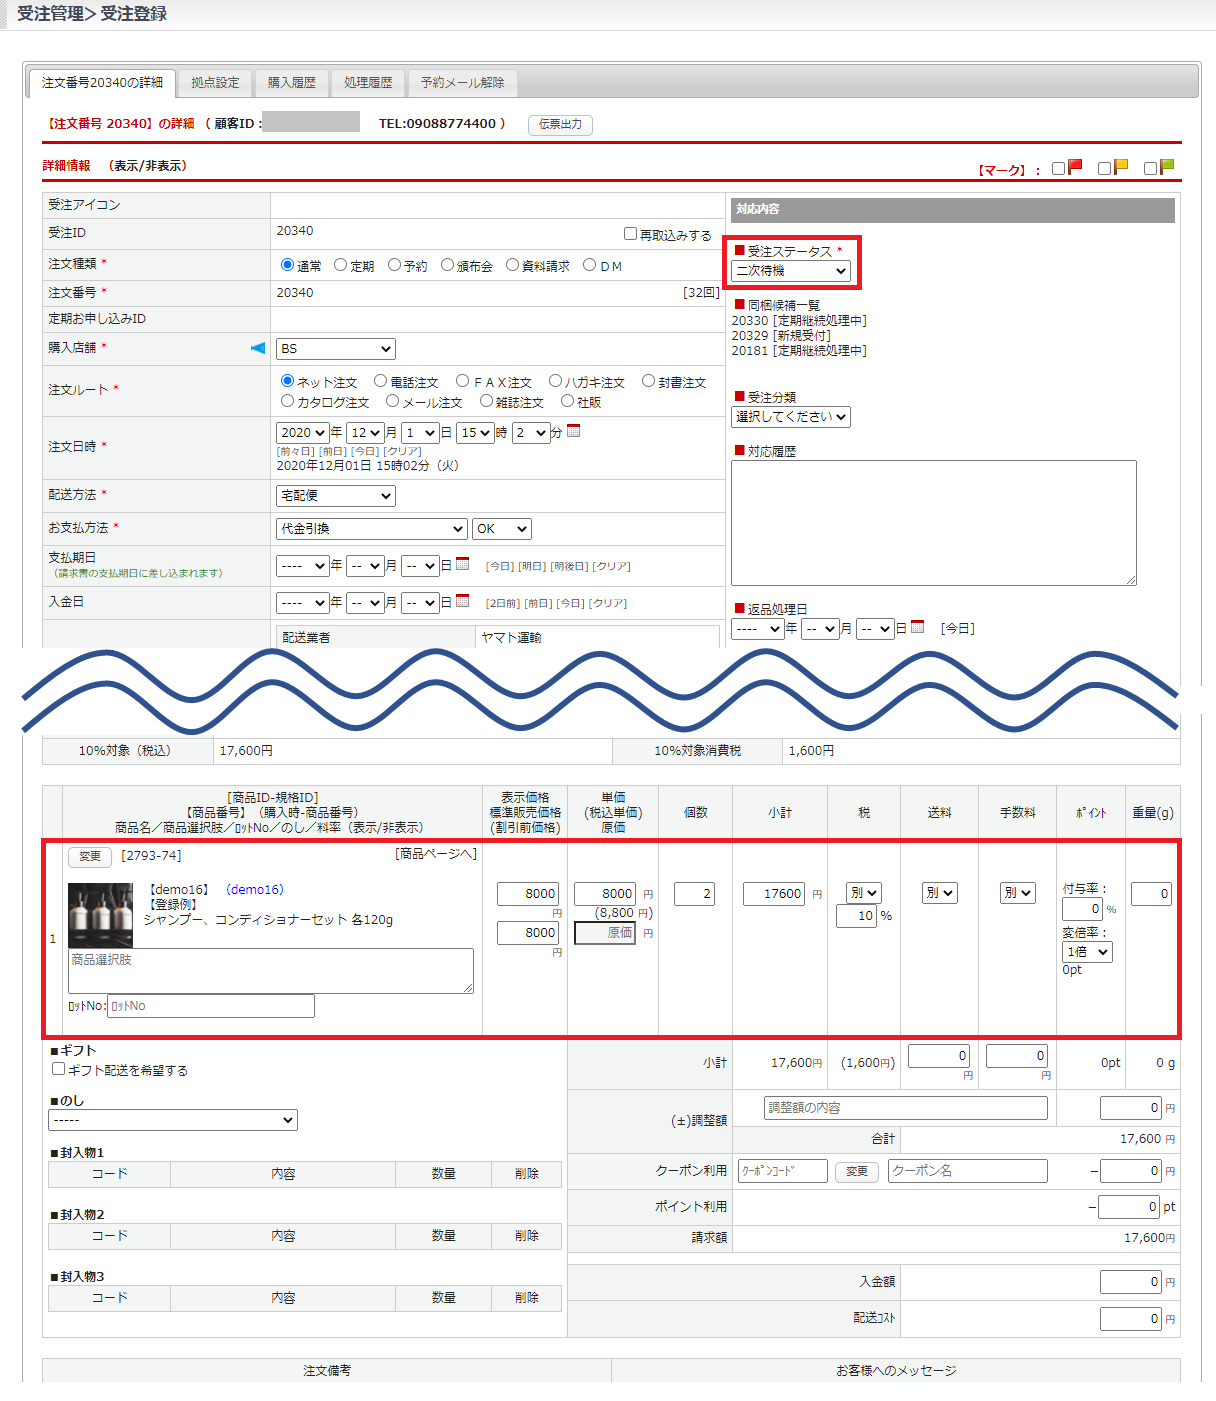Switch to the 購入履歴 tab
This screenshot has width=1216, height=1401.
291,83
